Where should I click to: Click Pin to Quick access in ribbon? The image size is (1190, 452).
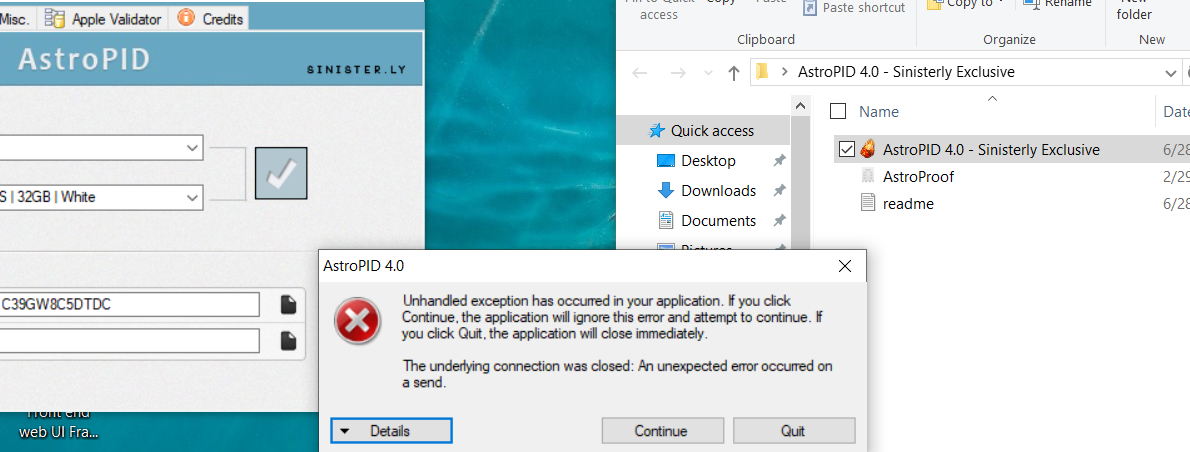(659, 9)
